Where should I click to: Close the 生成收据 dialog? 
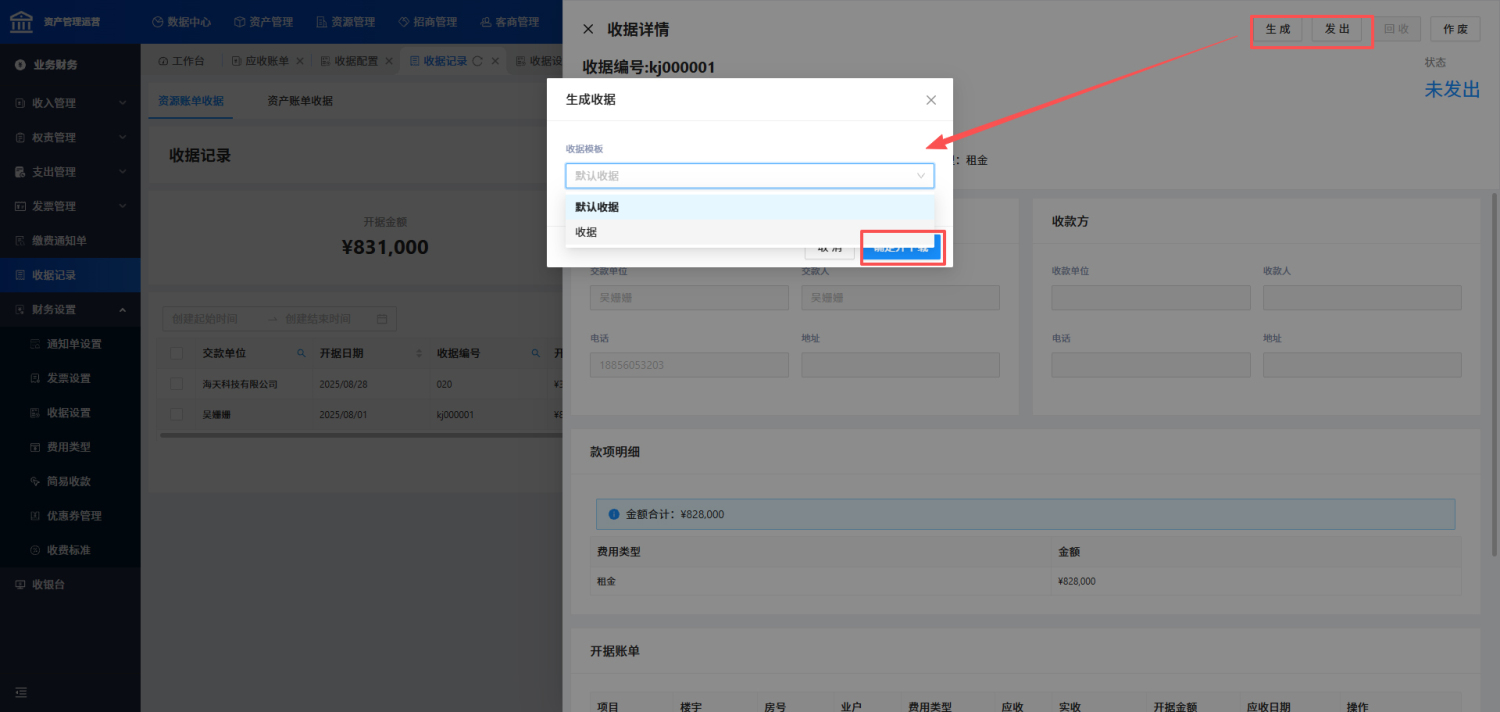pyautogui.click(x=931, y=100)
